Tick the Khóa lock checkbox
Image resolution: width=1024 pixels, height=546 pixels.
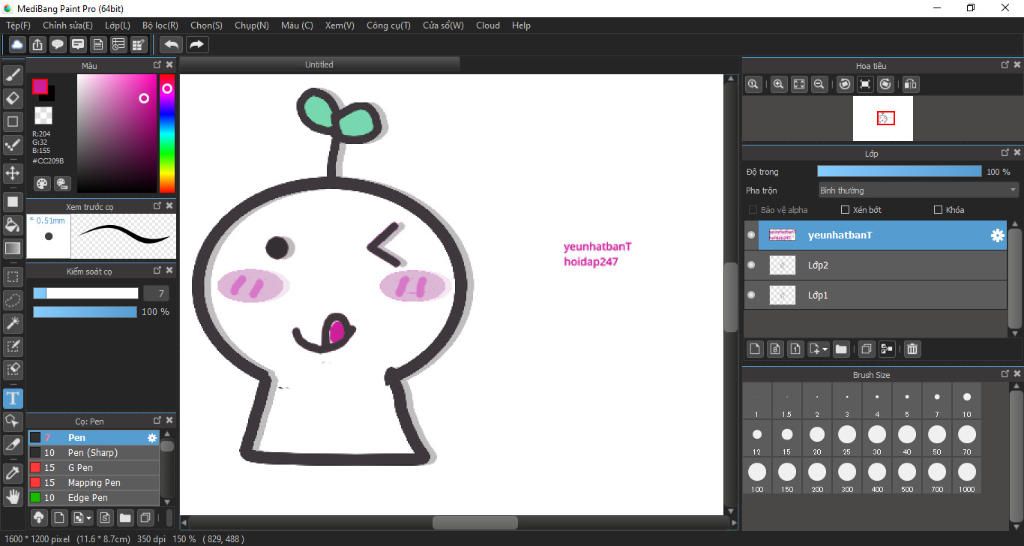[x=937, y=210]
